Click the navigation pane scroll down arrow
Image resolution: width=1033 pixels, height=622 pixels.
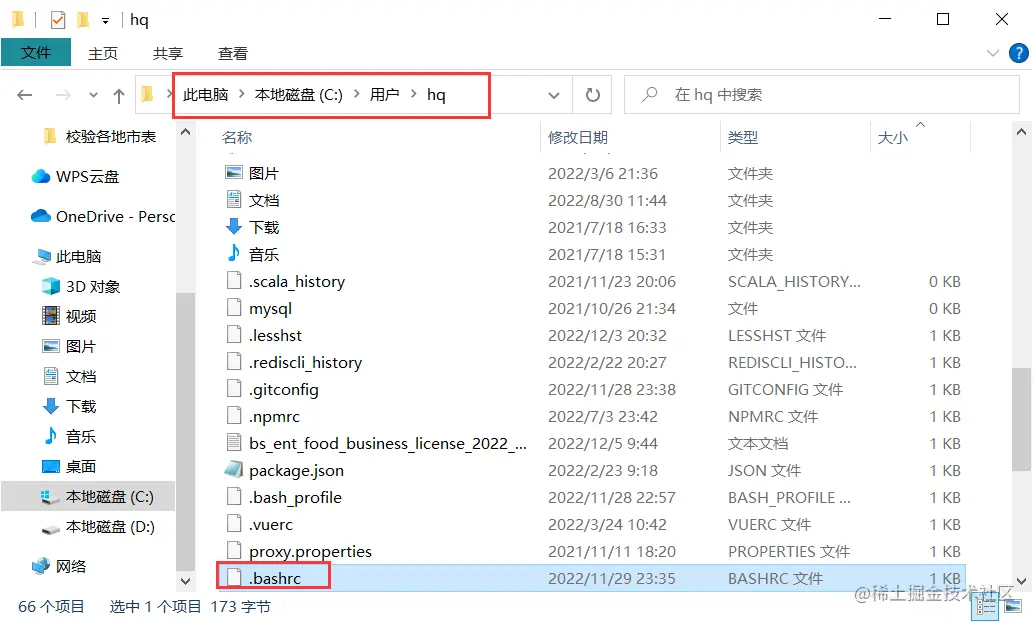coord(186,581)
